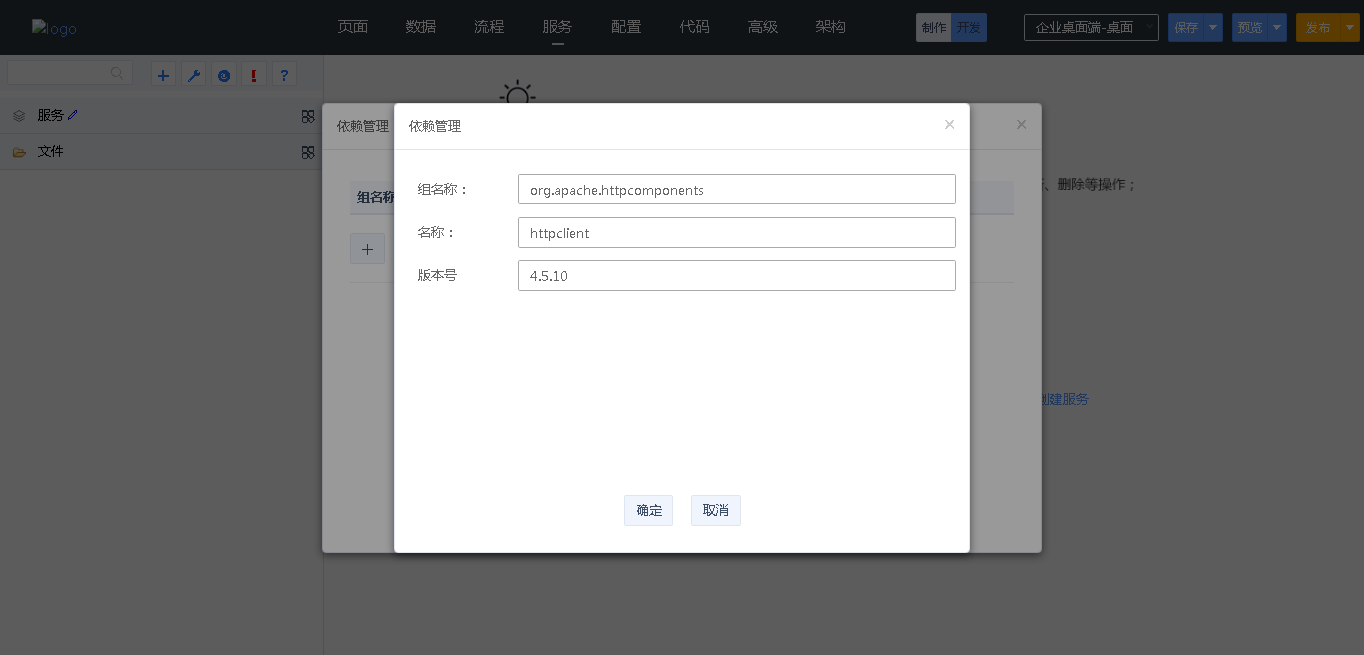Open the 数据 menu tab
The width and height of the screenshot is (1364, 655).
coord(421,27)
